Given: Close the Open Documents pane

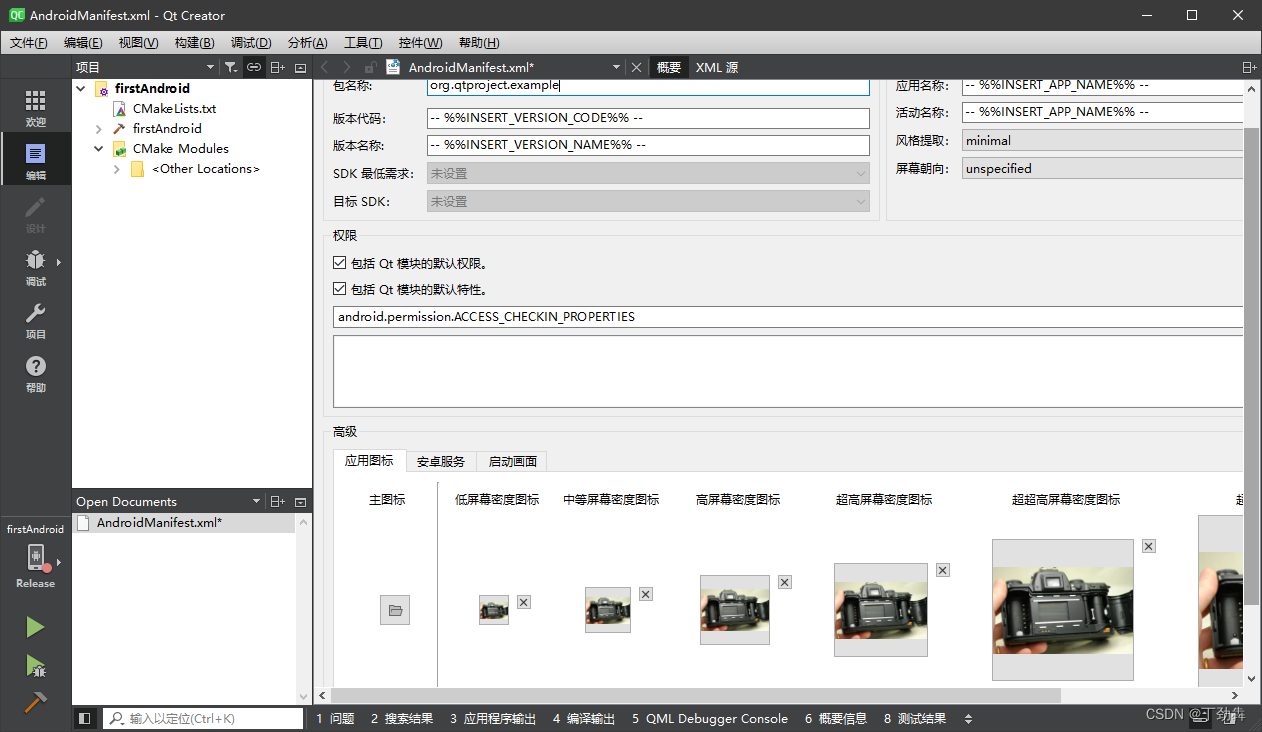Looking at the screenshot, I should point(300,501).
